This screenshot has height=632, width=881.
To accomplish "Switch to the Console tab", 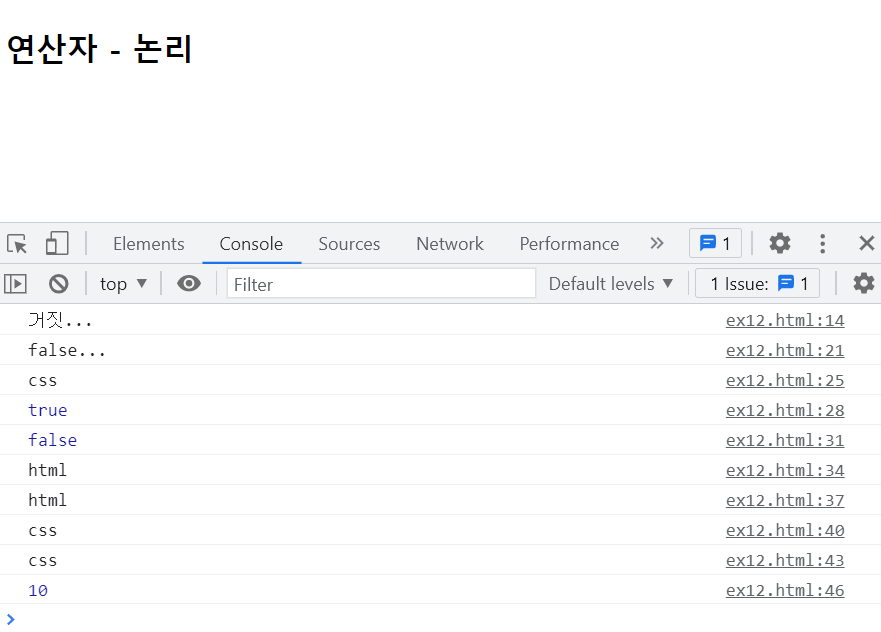I will (251, 244).
